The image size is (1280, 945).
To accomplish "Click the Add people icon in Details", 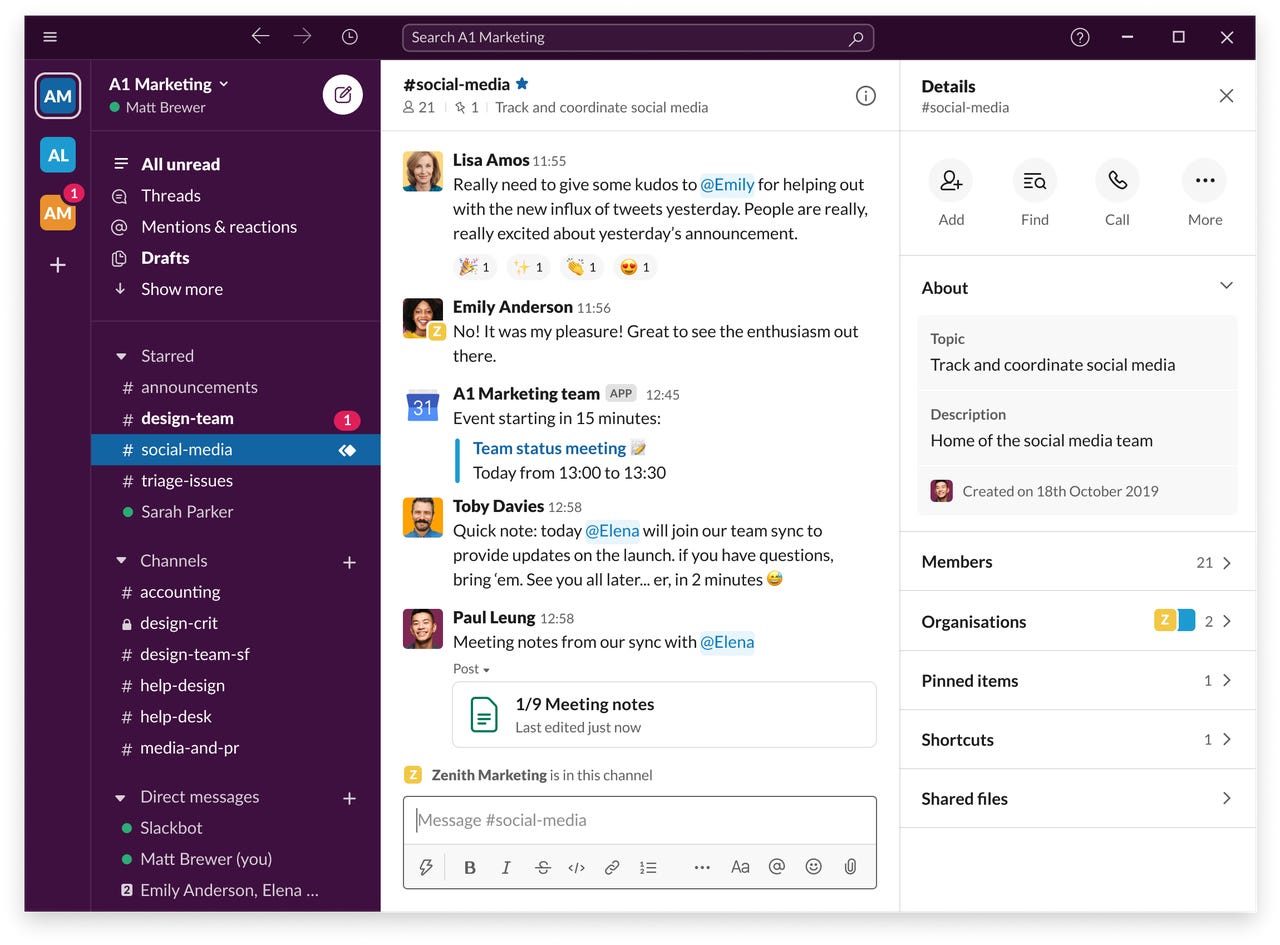I will [950, 181].
